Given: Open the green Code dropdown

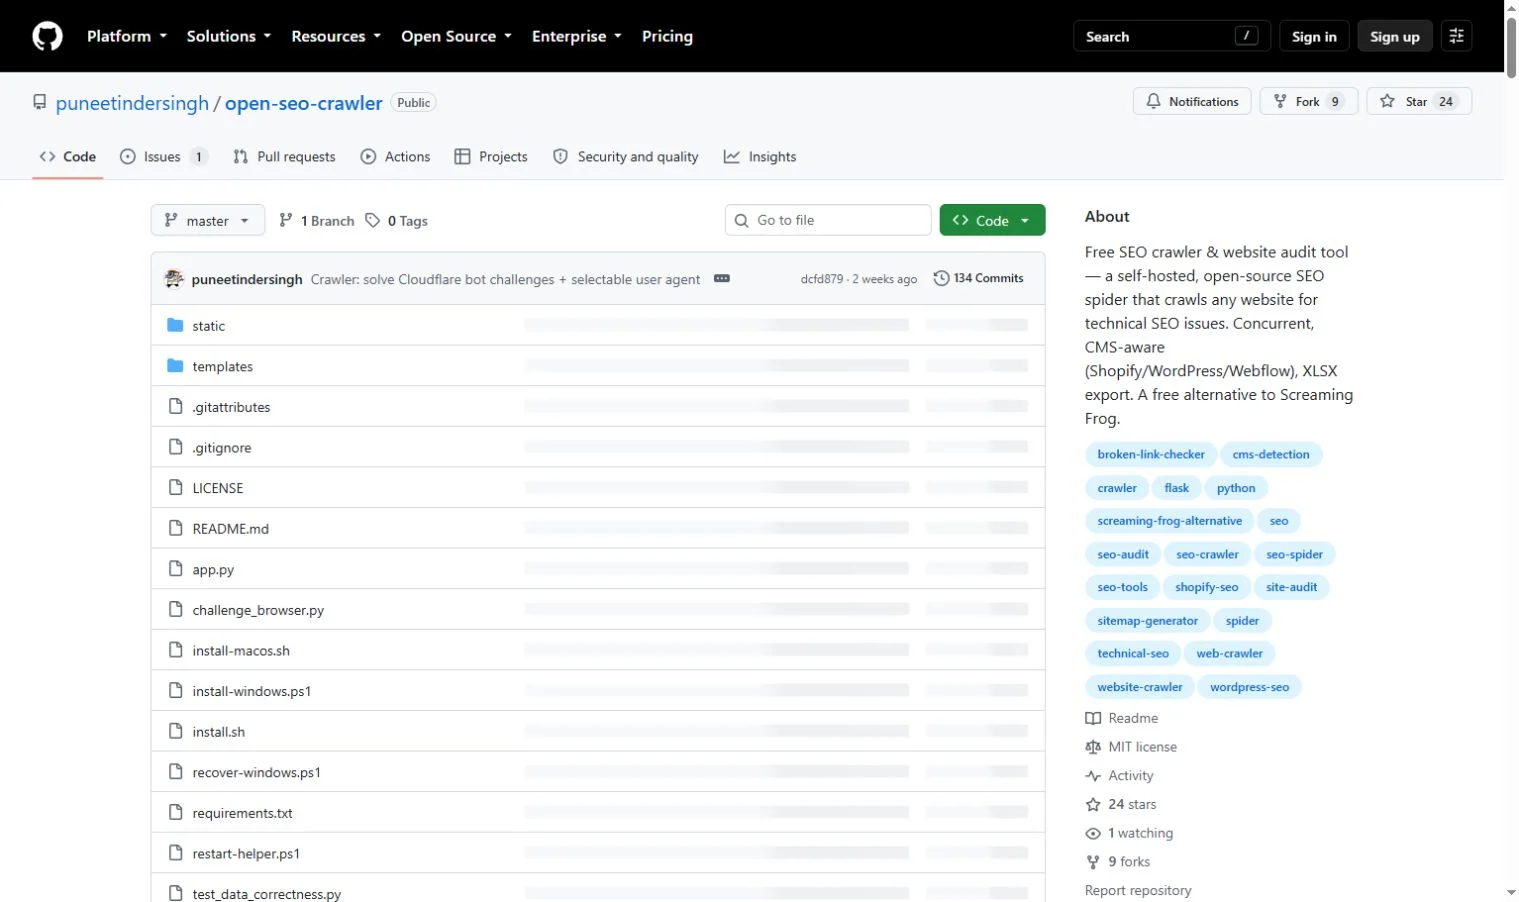Looking at the screenshot, I should click(992, 220).
